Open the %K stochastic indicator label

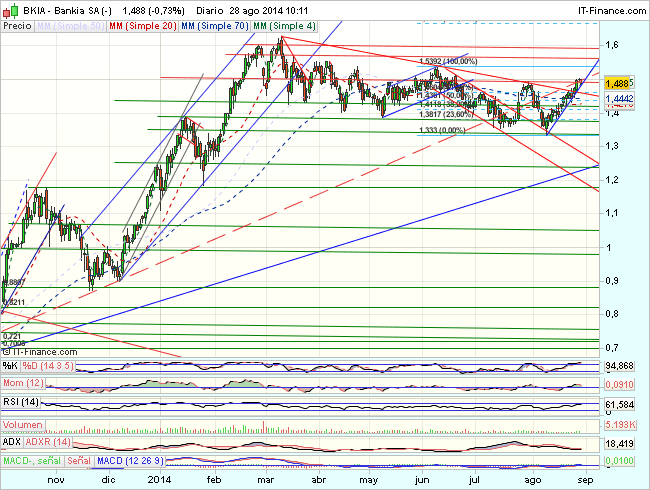pyautogui.click(x=10, y=366)
